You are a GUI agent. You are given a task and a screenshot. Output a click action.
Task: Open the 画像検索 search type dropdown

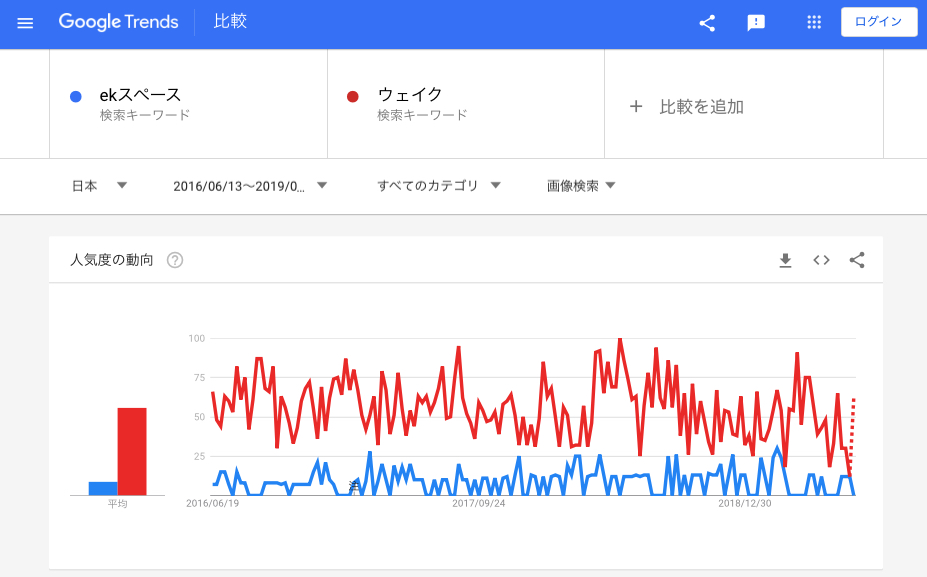(581, 186)
